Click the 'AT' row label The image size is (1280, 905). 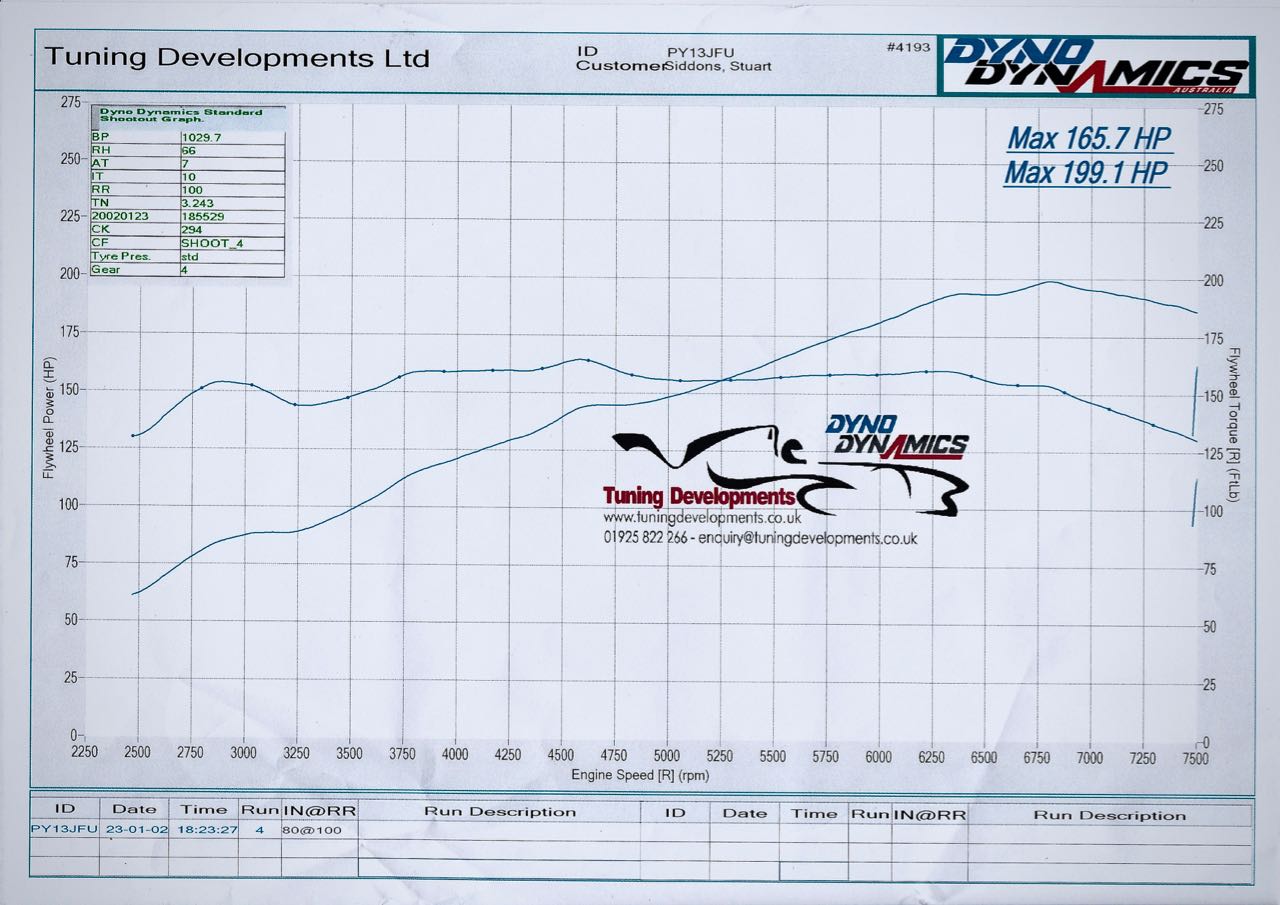click(99, 163)
